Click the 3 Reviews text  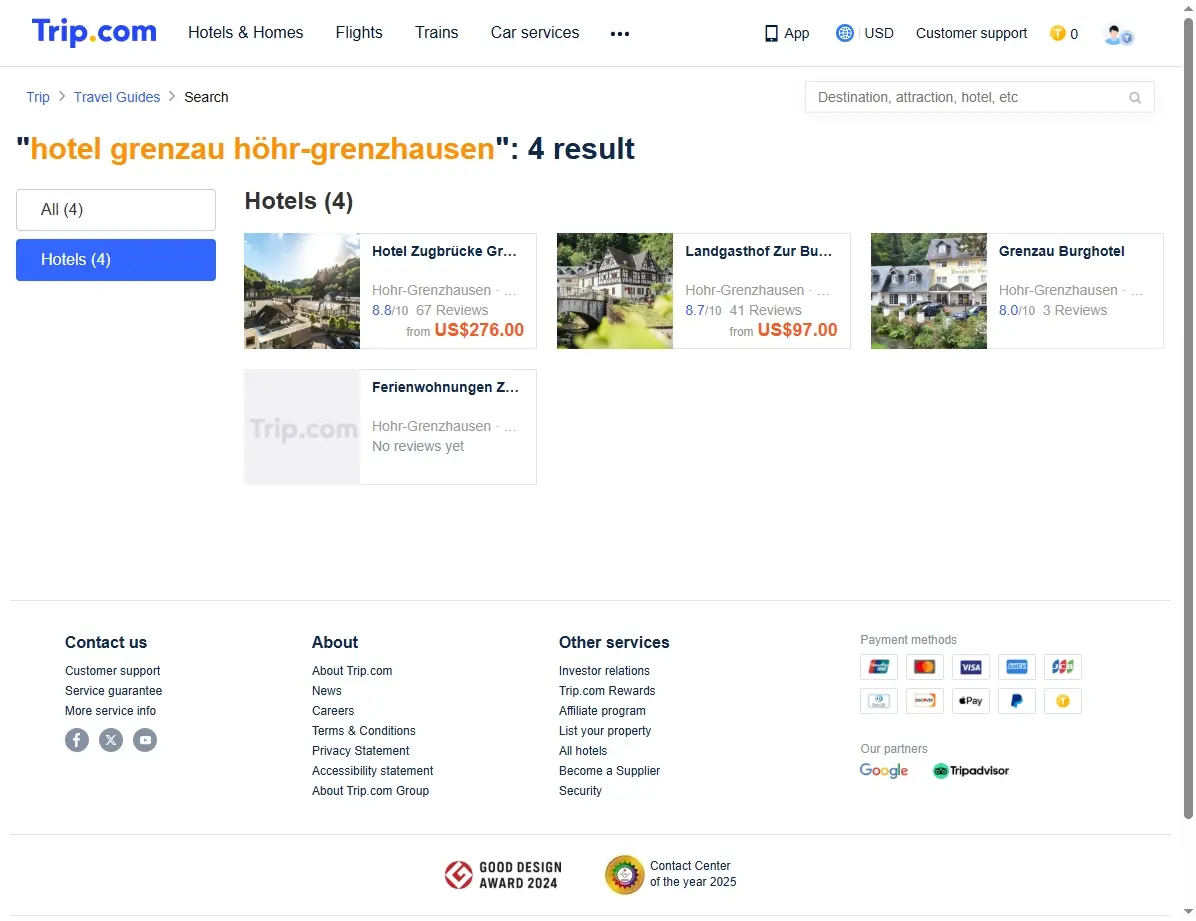[1075, 311]
